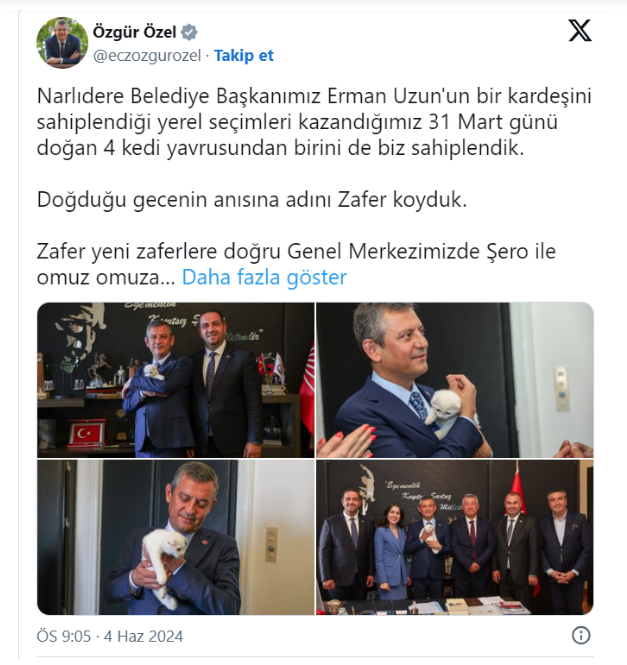Image resolution: width=627 pixels, height=665 pixels.
Task: Click the X logo icon
Action: pyautogui.click(x=580, y=31)
